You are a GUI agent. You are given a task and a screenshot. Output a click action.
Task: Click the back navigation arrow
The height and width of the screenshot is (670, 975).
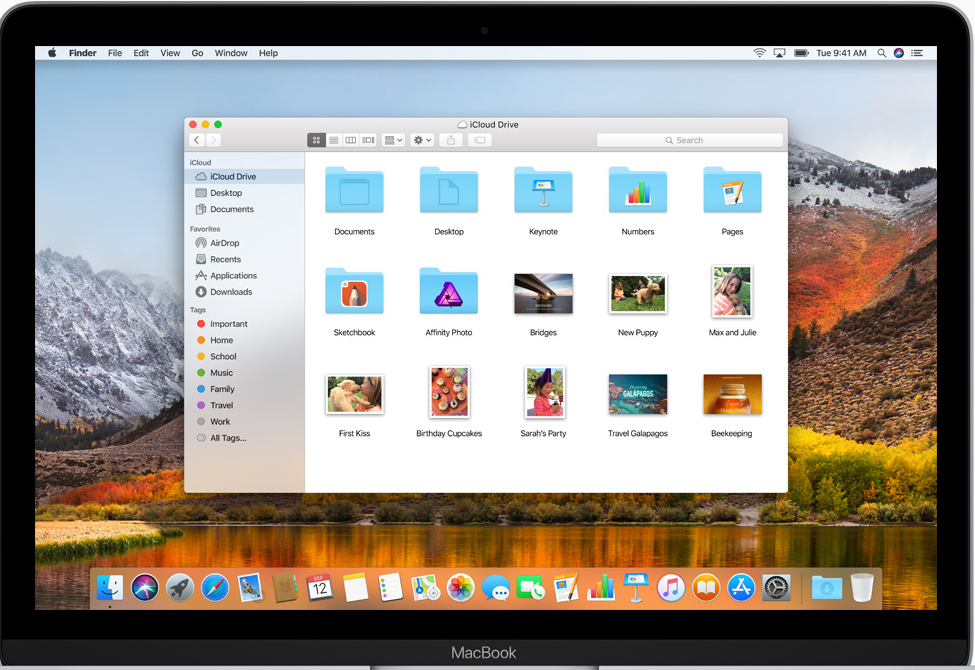click(x=196, y=140)
